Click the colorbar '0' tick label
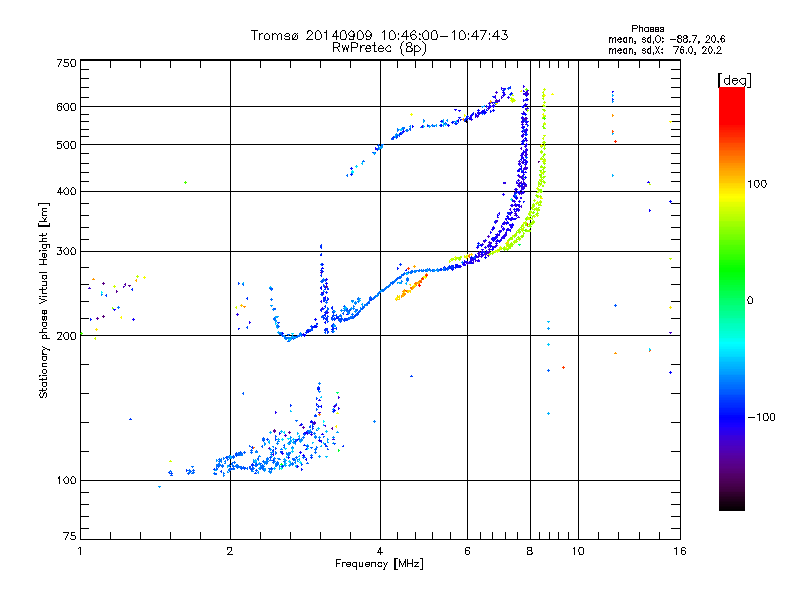800x600 pixels. point(750,301)
